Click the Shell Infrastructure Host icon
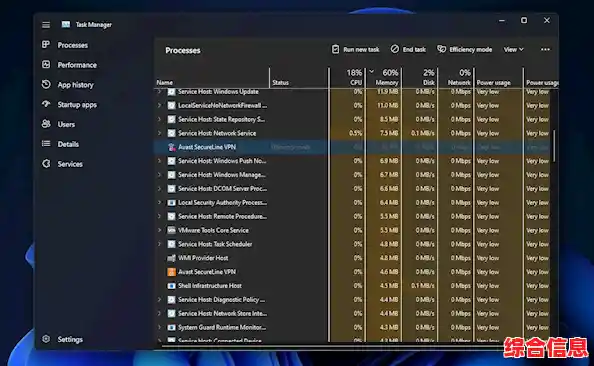Image resolution: width=594 pixels, height=366 pixels. pyautogui.click(x=172, y=286)
